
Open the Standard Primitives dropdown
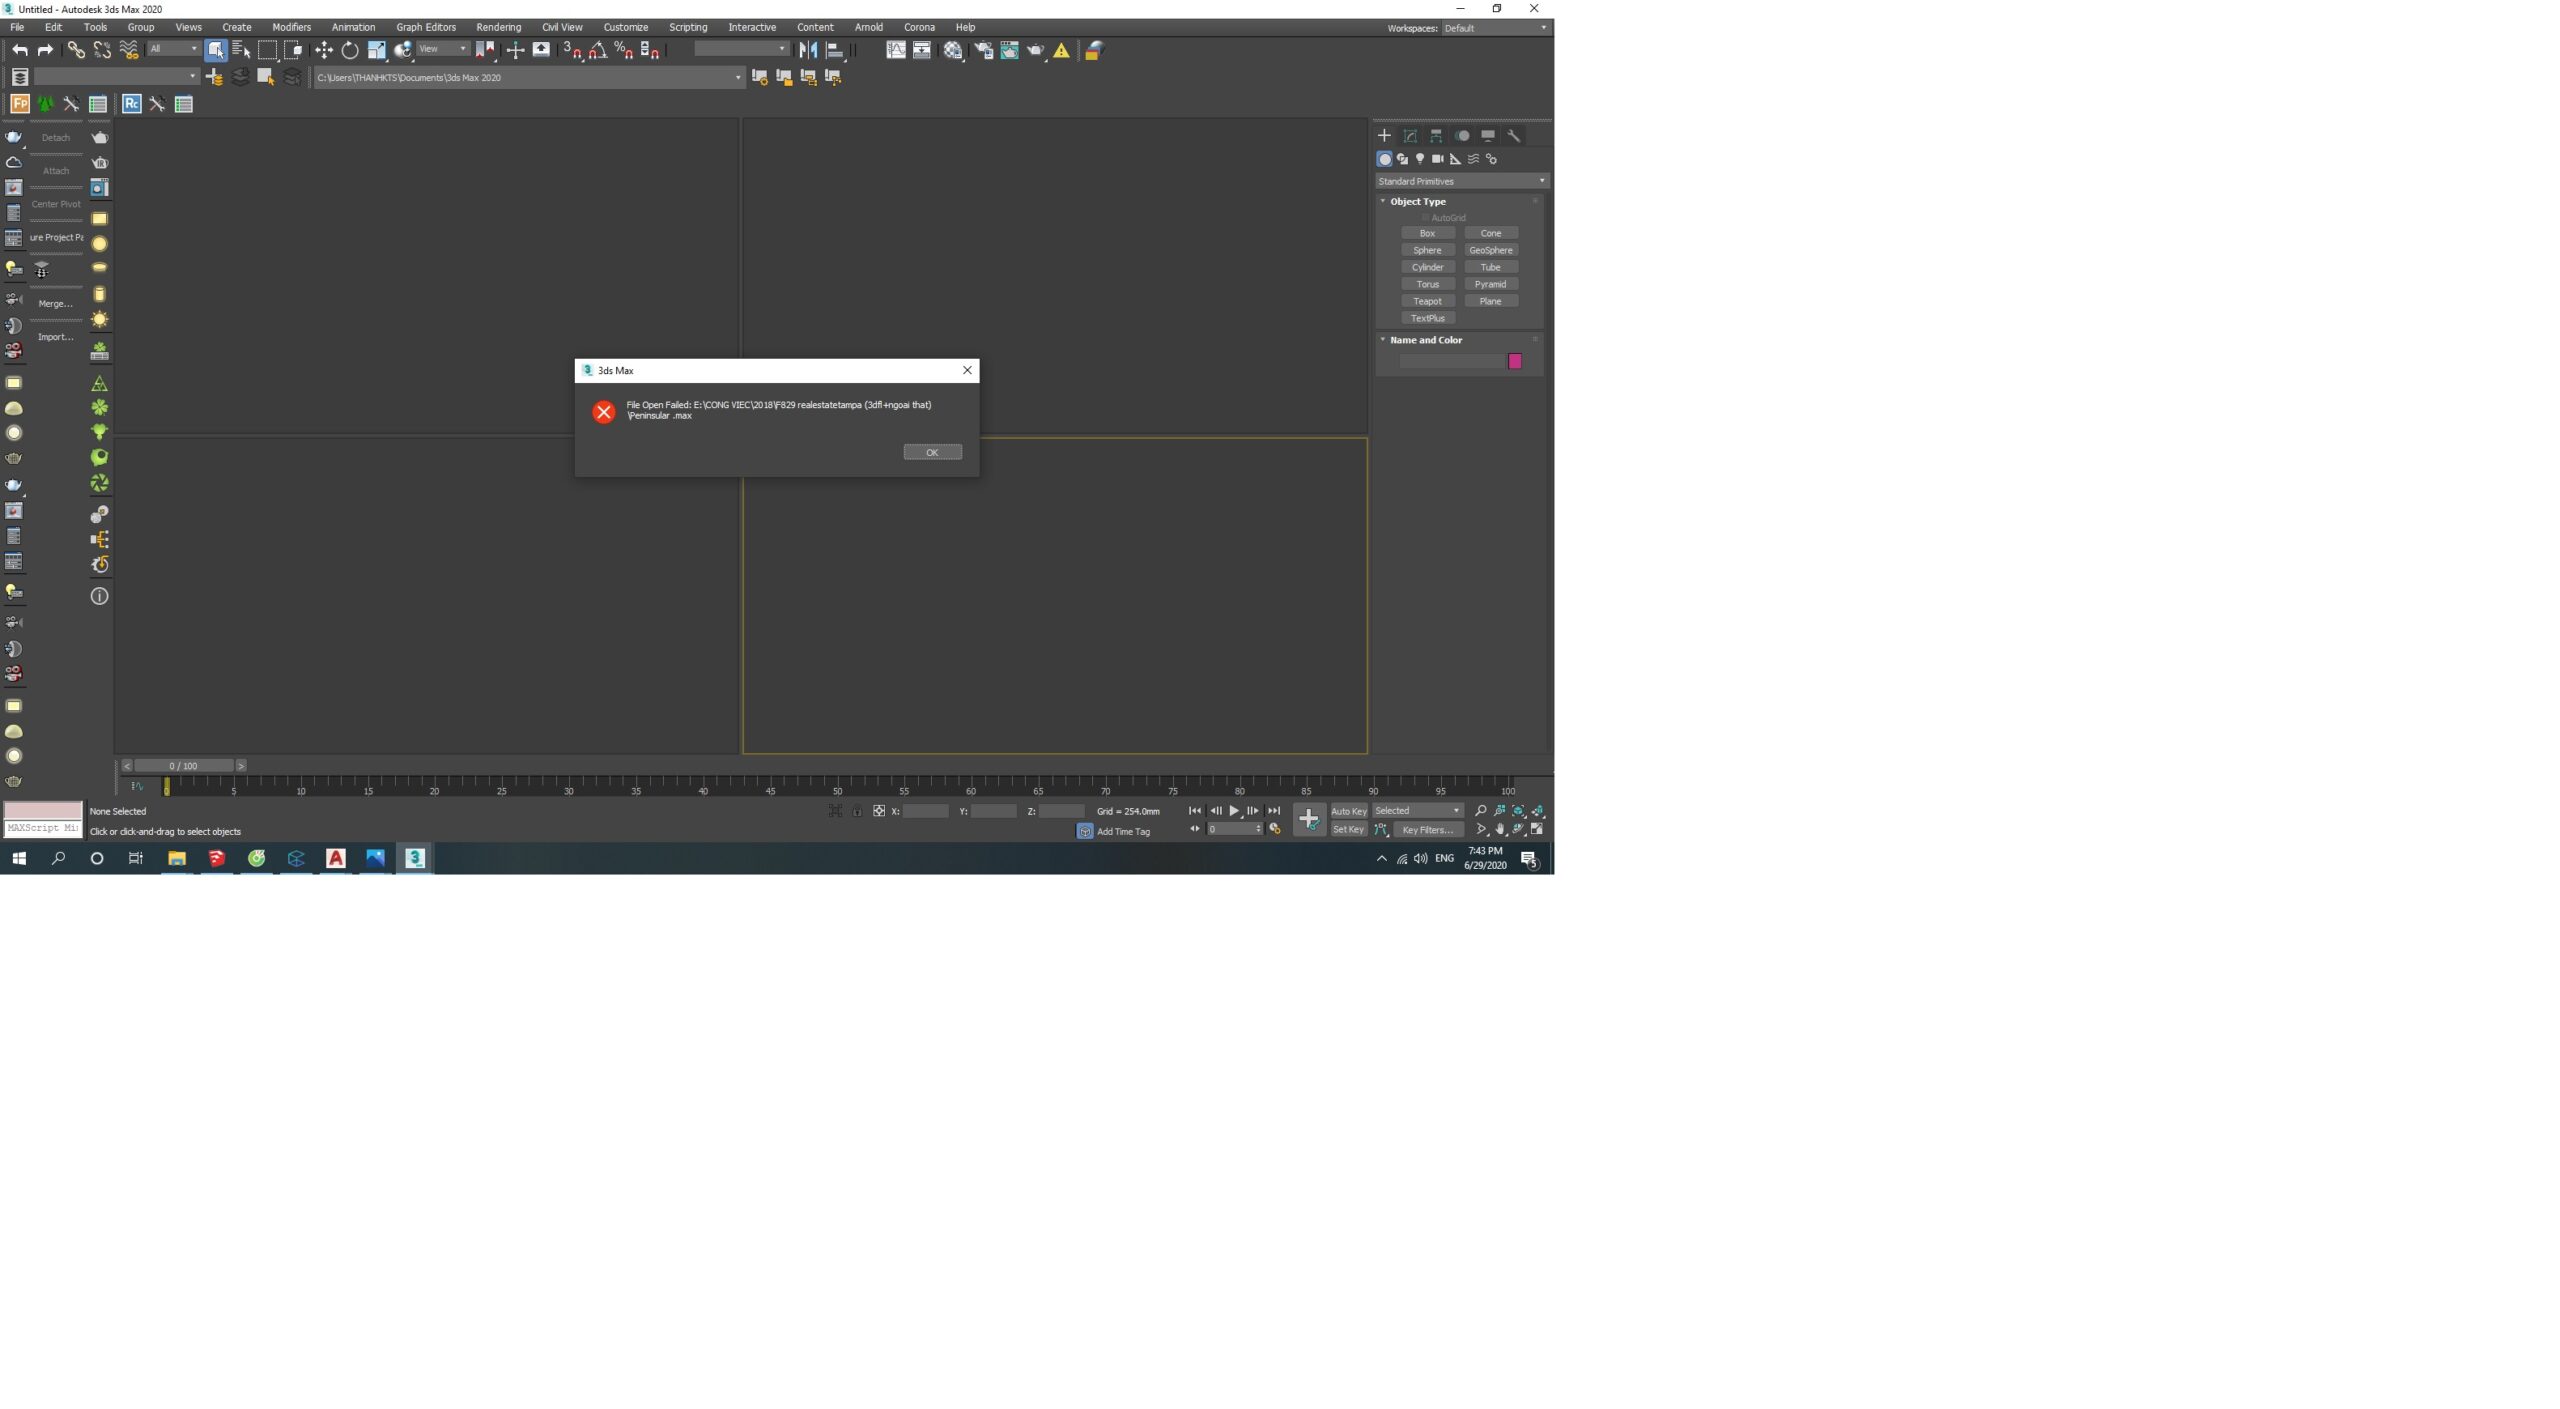click(x=1461, y=181)
